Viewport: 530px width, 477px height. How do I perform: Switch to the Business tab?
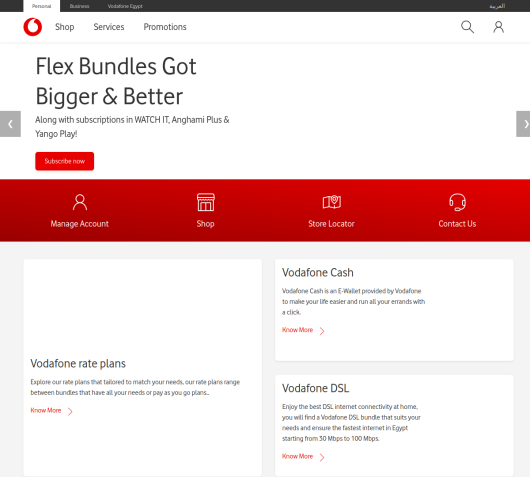[79, 6]
